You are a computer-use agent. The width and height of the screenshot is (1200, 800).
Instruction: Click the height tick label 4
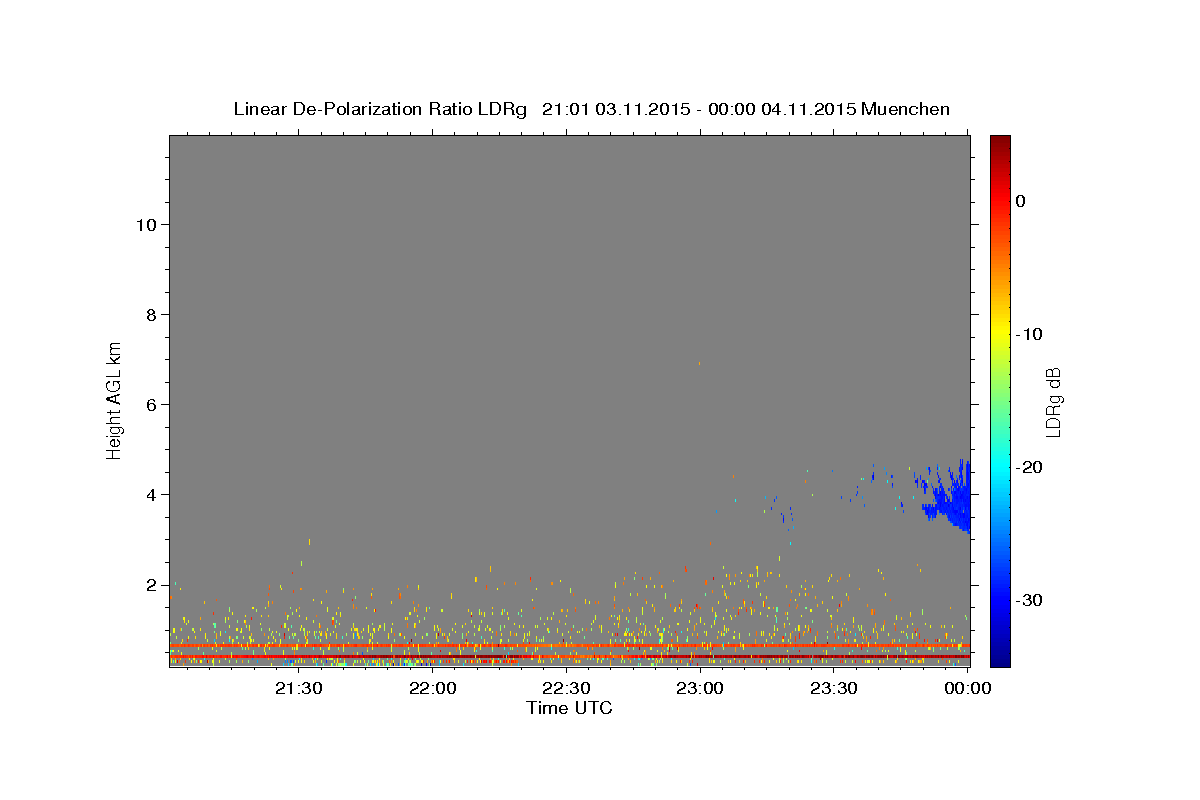(x=151, y=494)
